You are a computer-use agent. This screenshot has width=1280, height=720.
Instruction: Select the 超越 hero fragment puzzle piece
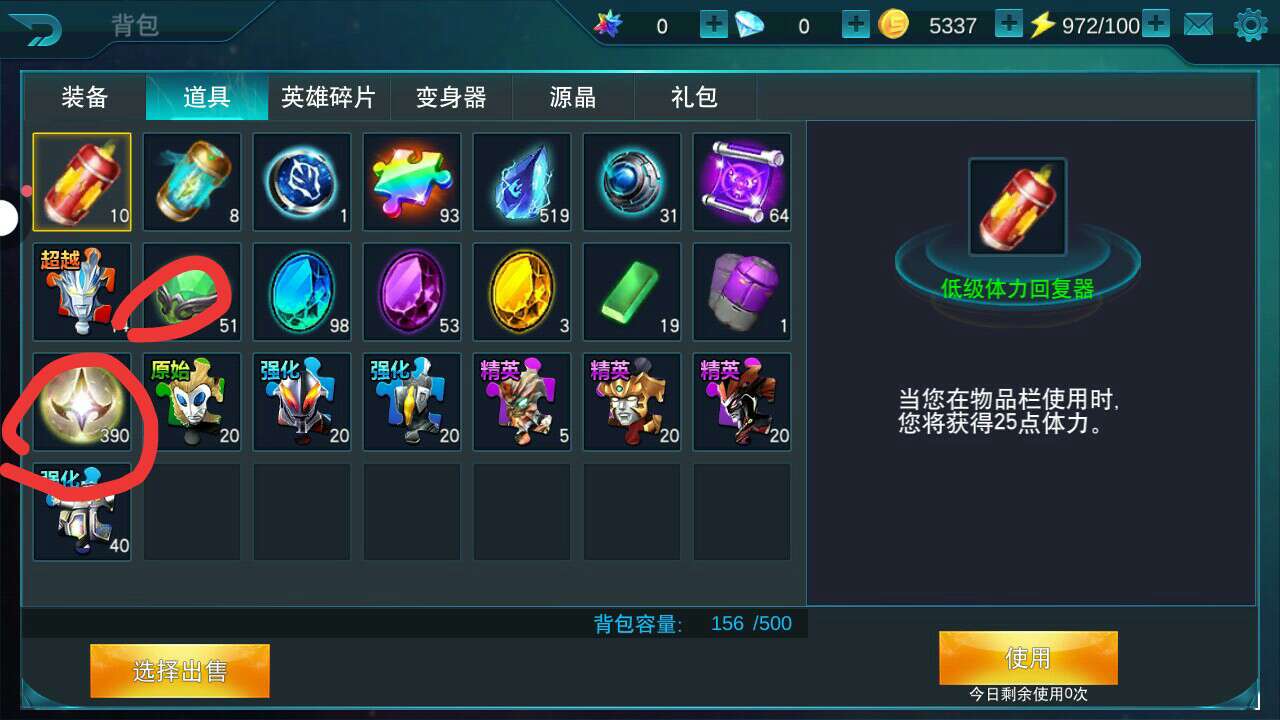click(x=82, y=292)
